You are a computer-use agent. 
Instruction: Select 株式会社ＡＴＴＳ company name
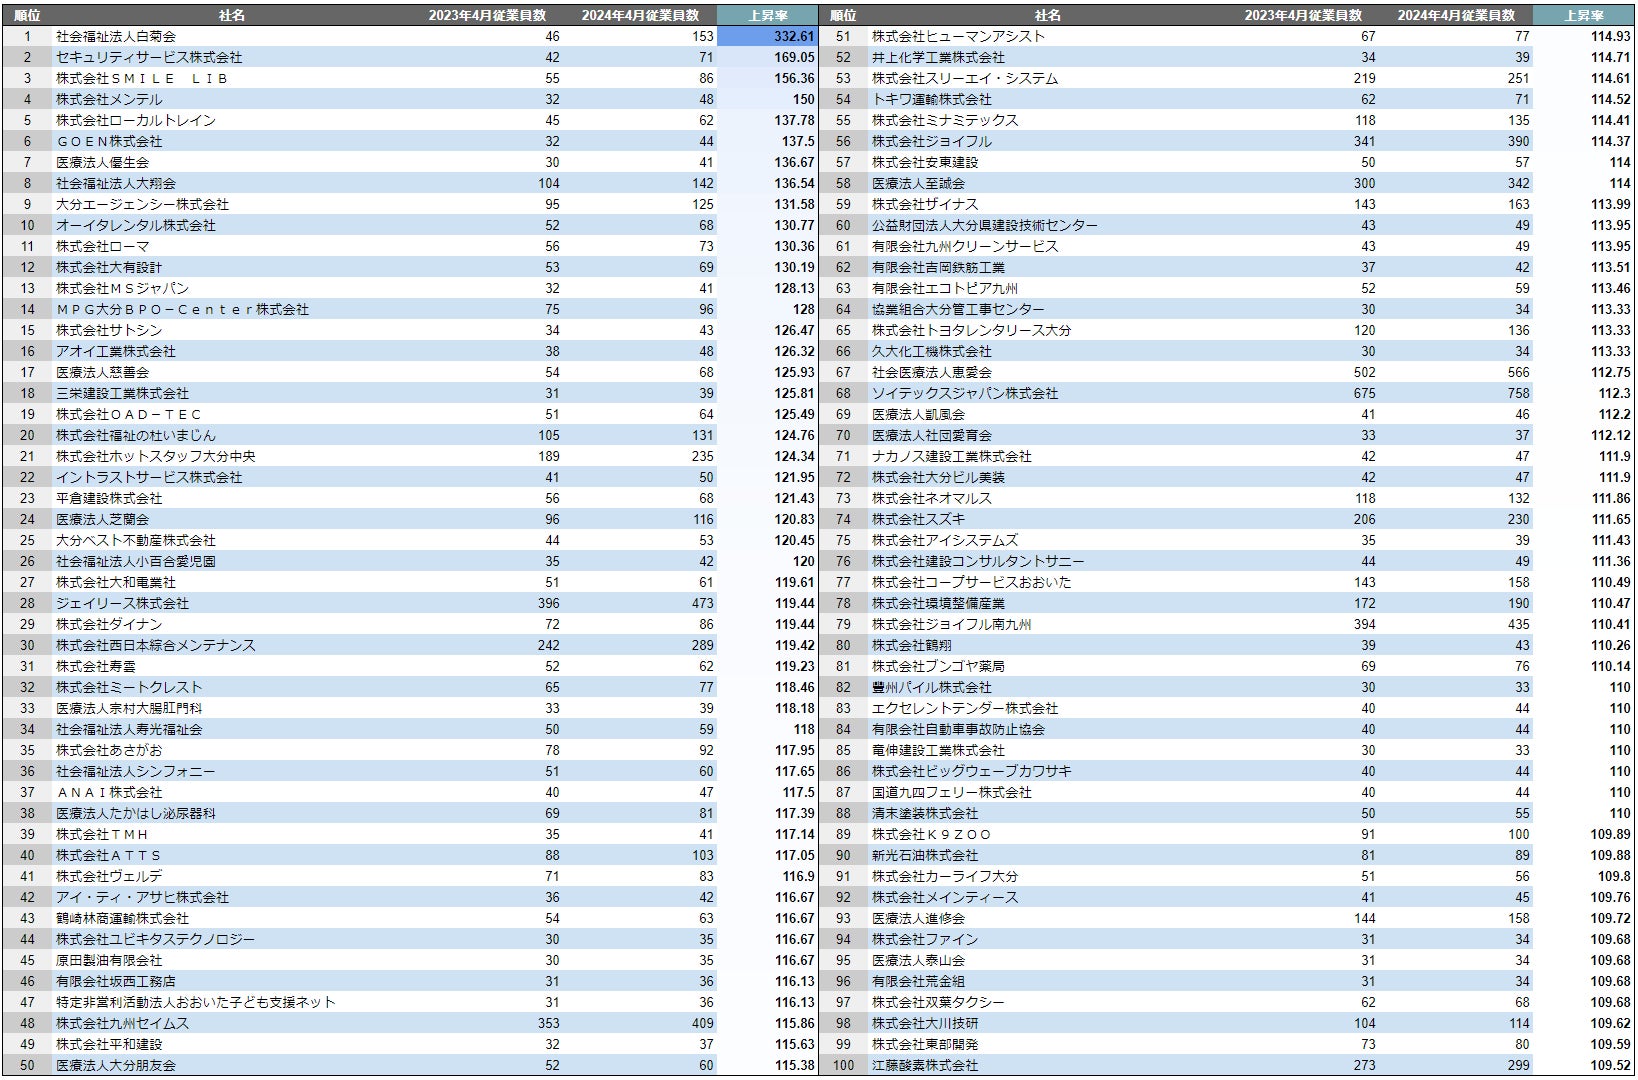coord(109,855)
